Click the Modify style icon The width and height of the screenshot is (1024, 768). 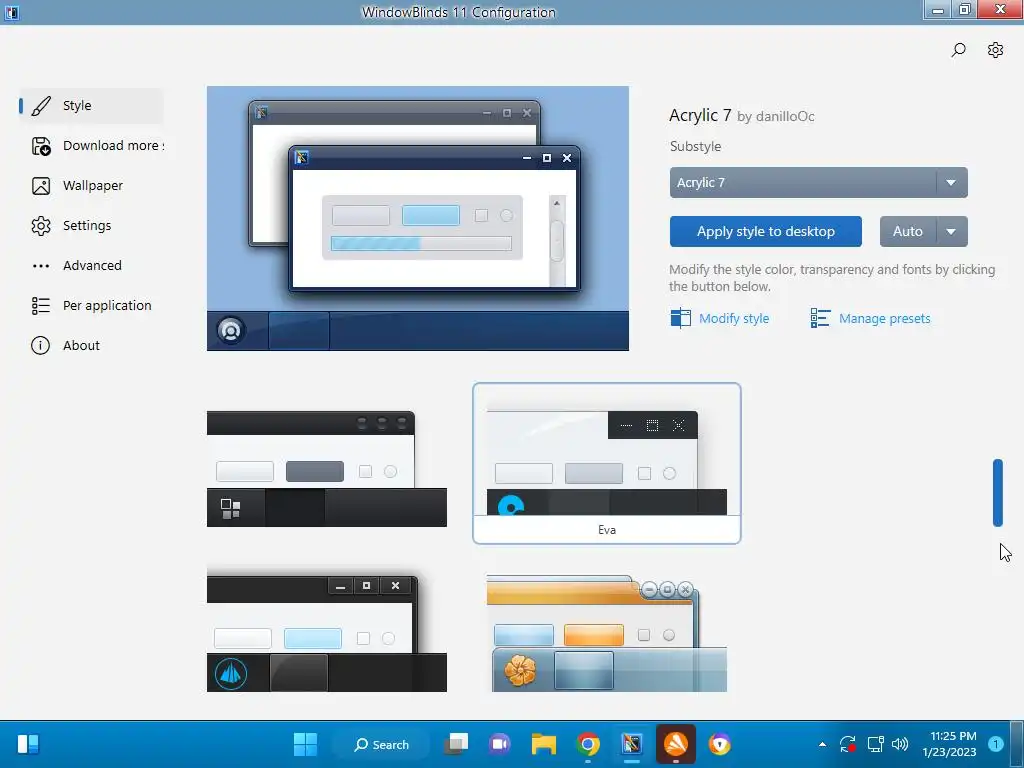point(680,318)
